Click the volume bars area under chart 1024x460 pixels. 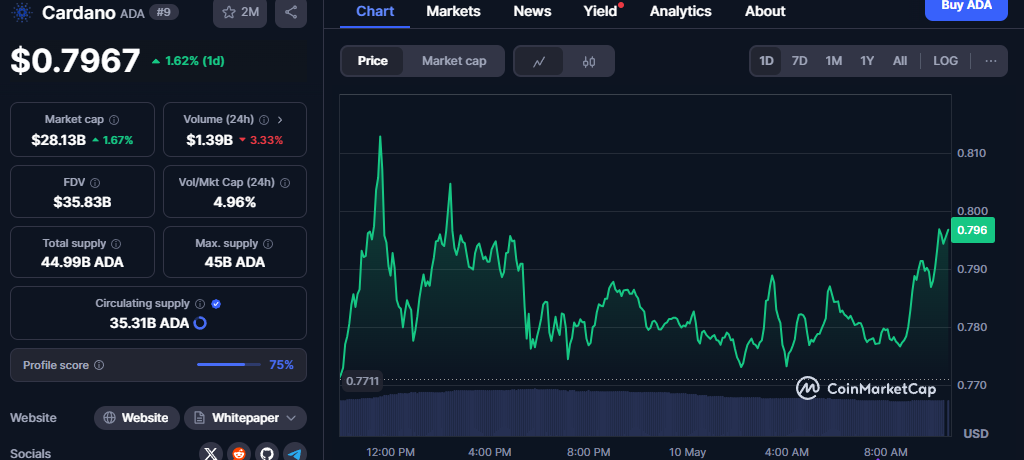point(643,414)
